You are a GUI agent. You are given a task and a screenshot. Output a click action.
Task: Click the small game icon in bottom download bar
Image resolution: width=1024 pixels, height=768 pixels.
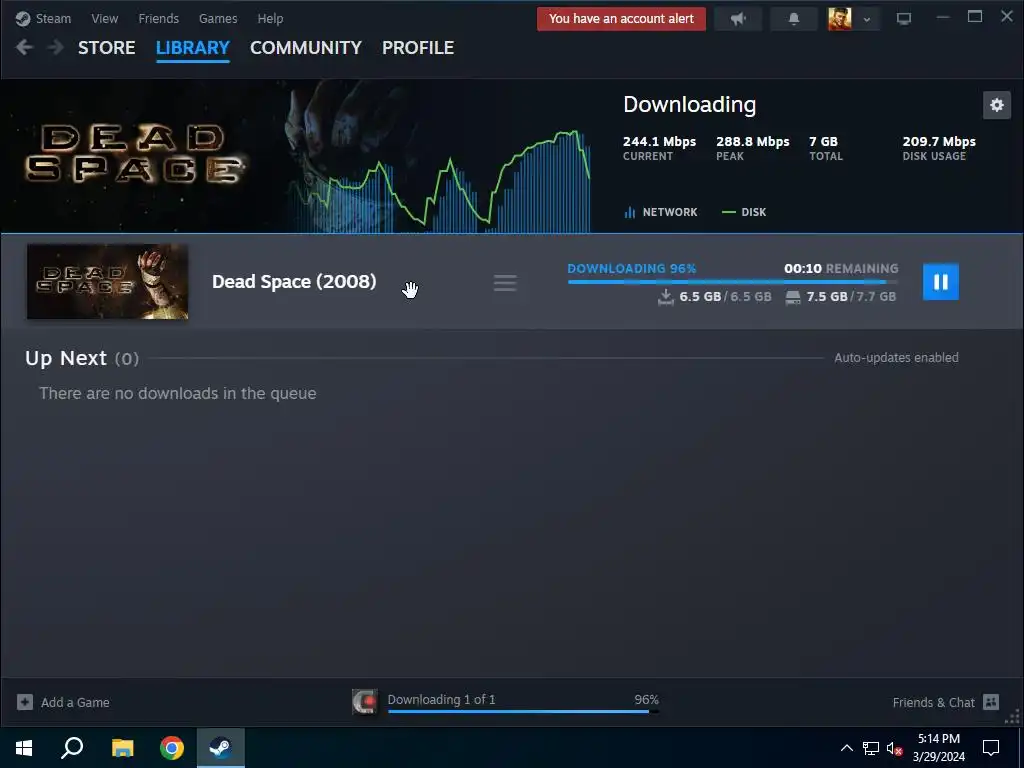point(364,702)
